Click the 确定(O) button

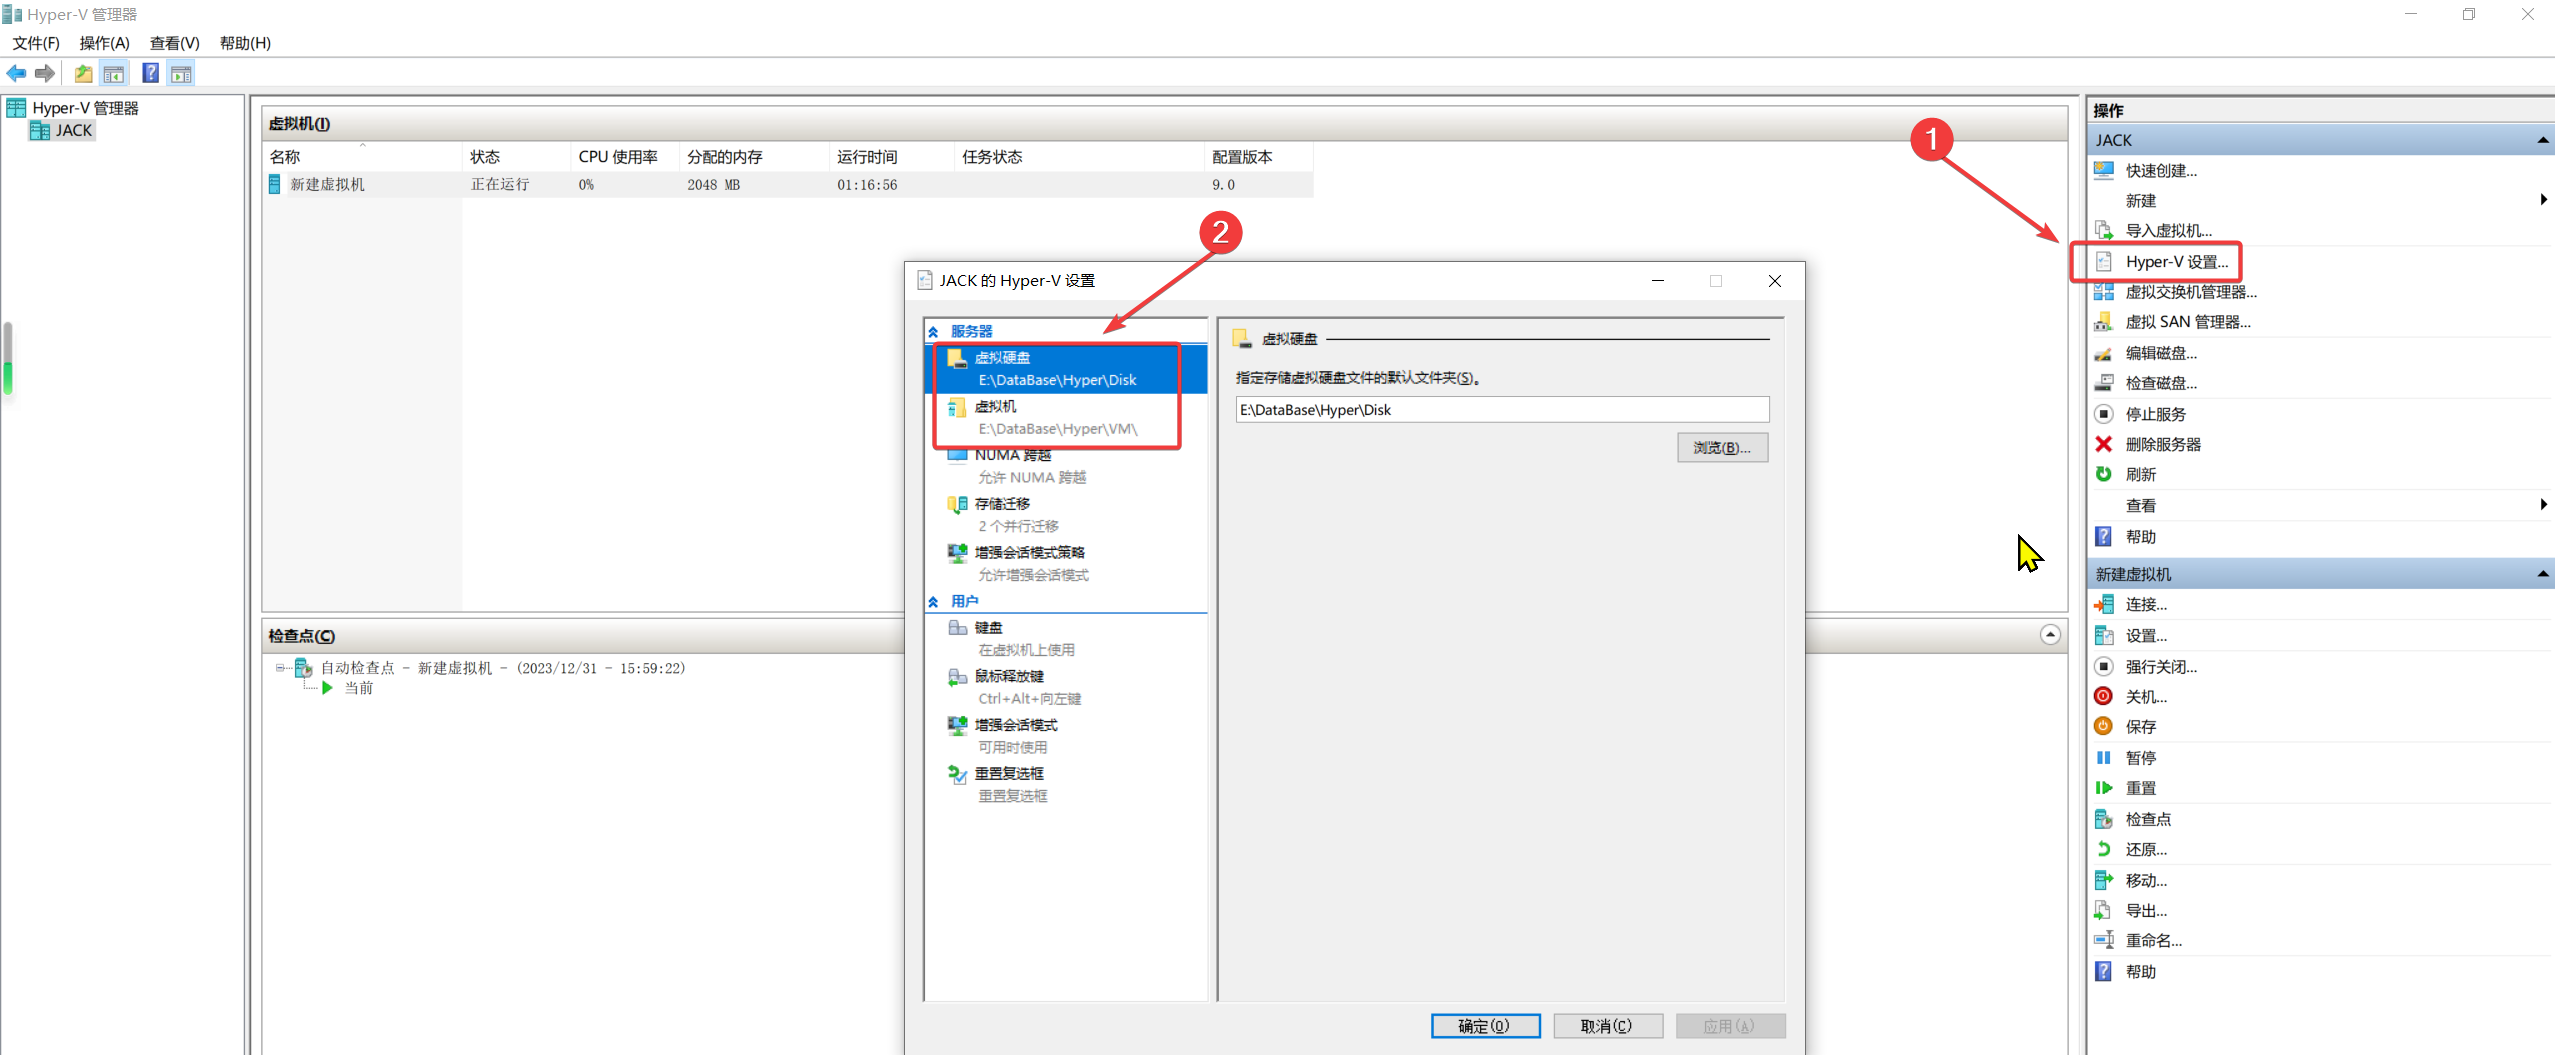1485,1026
